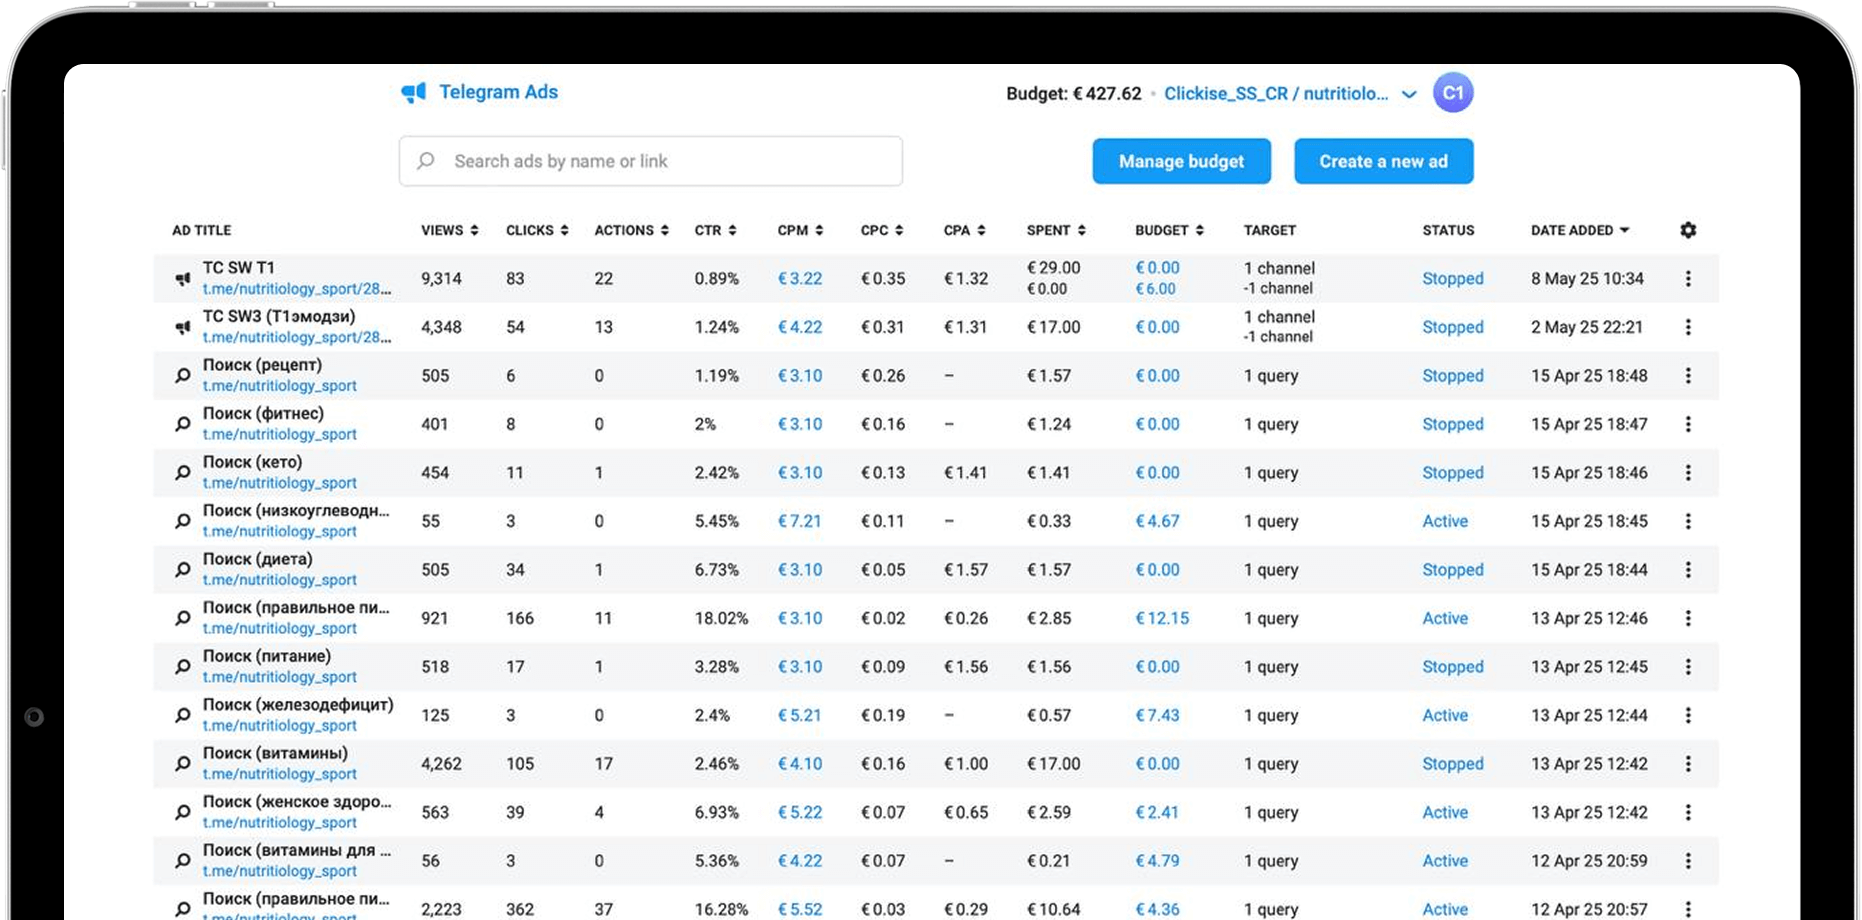Click search-type icon beside Поиск (кето)
1862x920 pixels.
click(183, 473)
